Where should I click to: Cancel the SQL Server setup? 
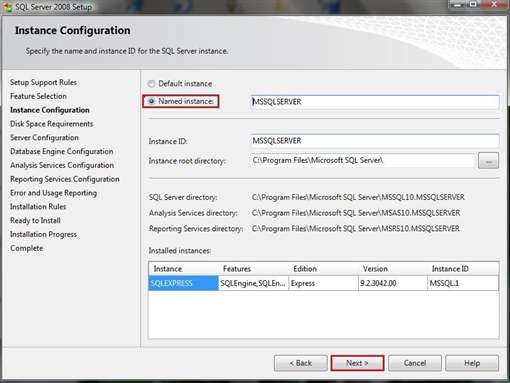point(415,363)
